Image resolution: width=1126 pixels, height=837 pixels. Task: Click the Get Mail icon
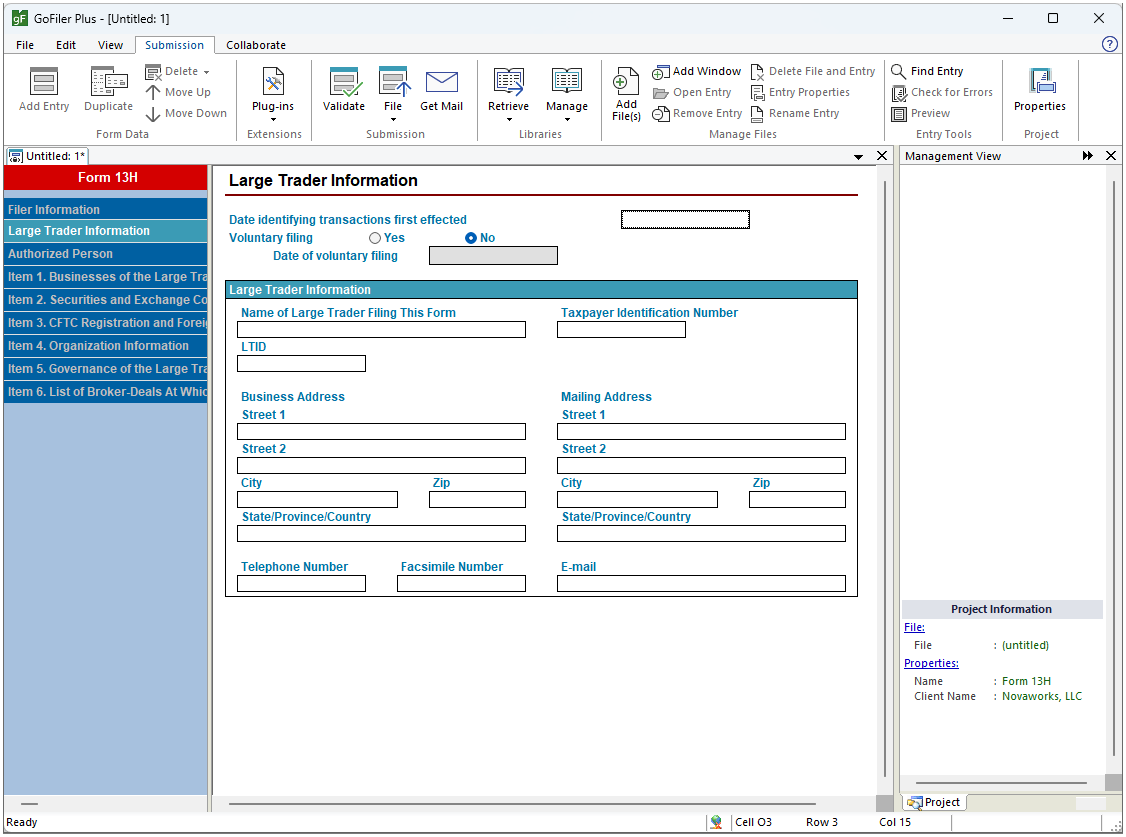441,90
